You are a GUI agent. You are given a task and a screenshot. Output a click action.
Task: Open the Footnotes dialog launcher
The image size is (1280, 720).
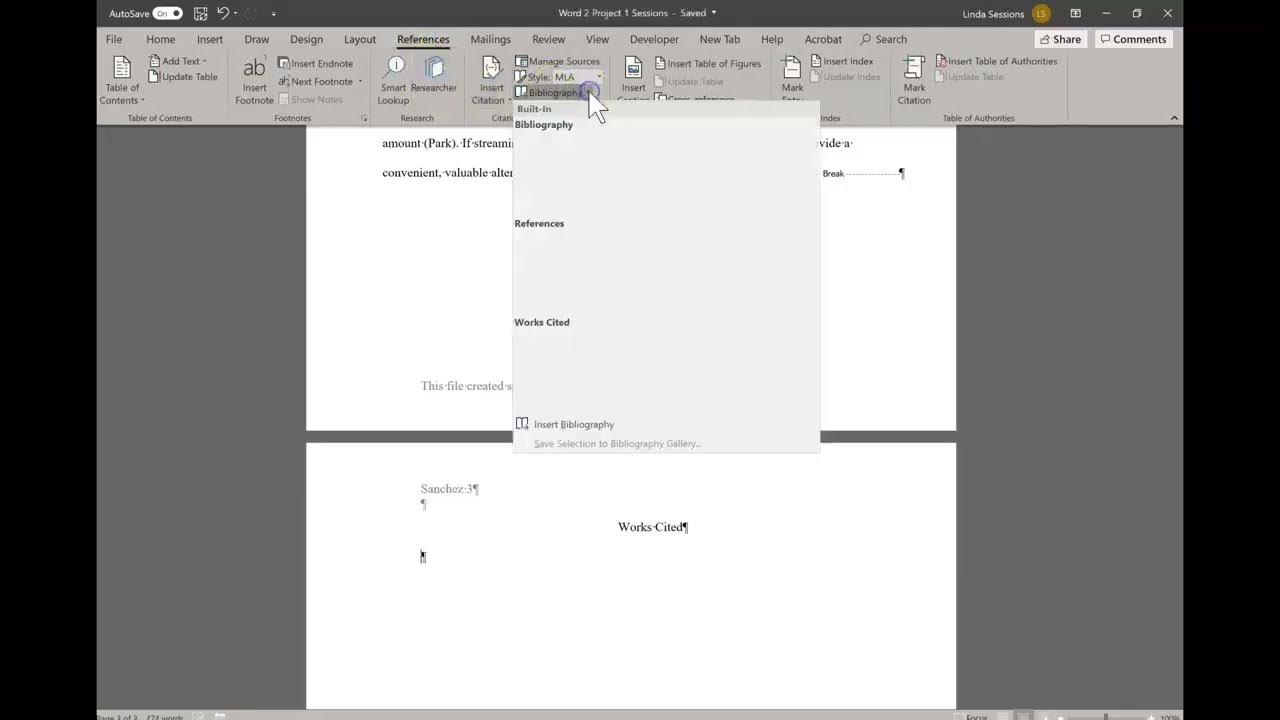pyautogui.click(x=364, y=118)
